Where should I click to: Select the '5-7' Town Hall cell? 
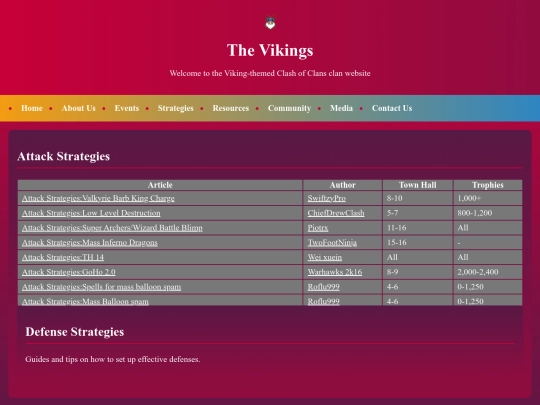418,213
